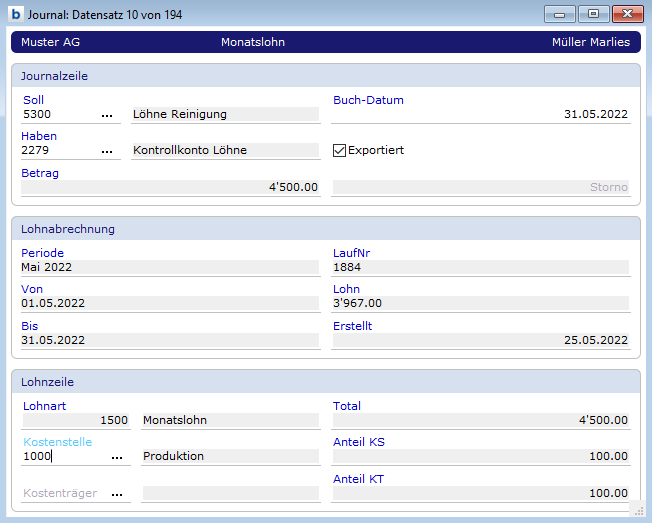The image size is (652, 523).
Task: Toggle the Exportiert checkbox
Action: coord(340,151)
